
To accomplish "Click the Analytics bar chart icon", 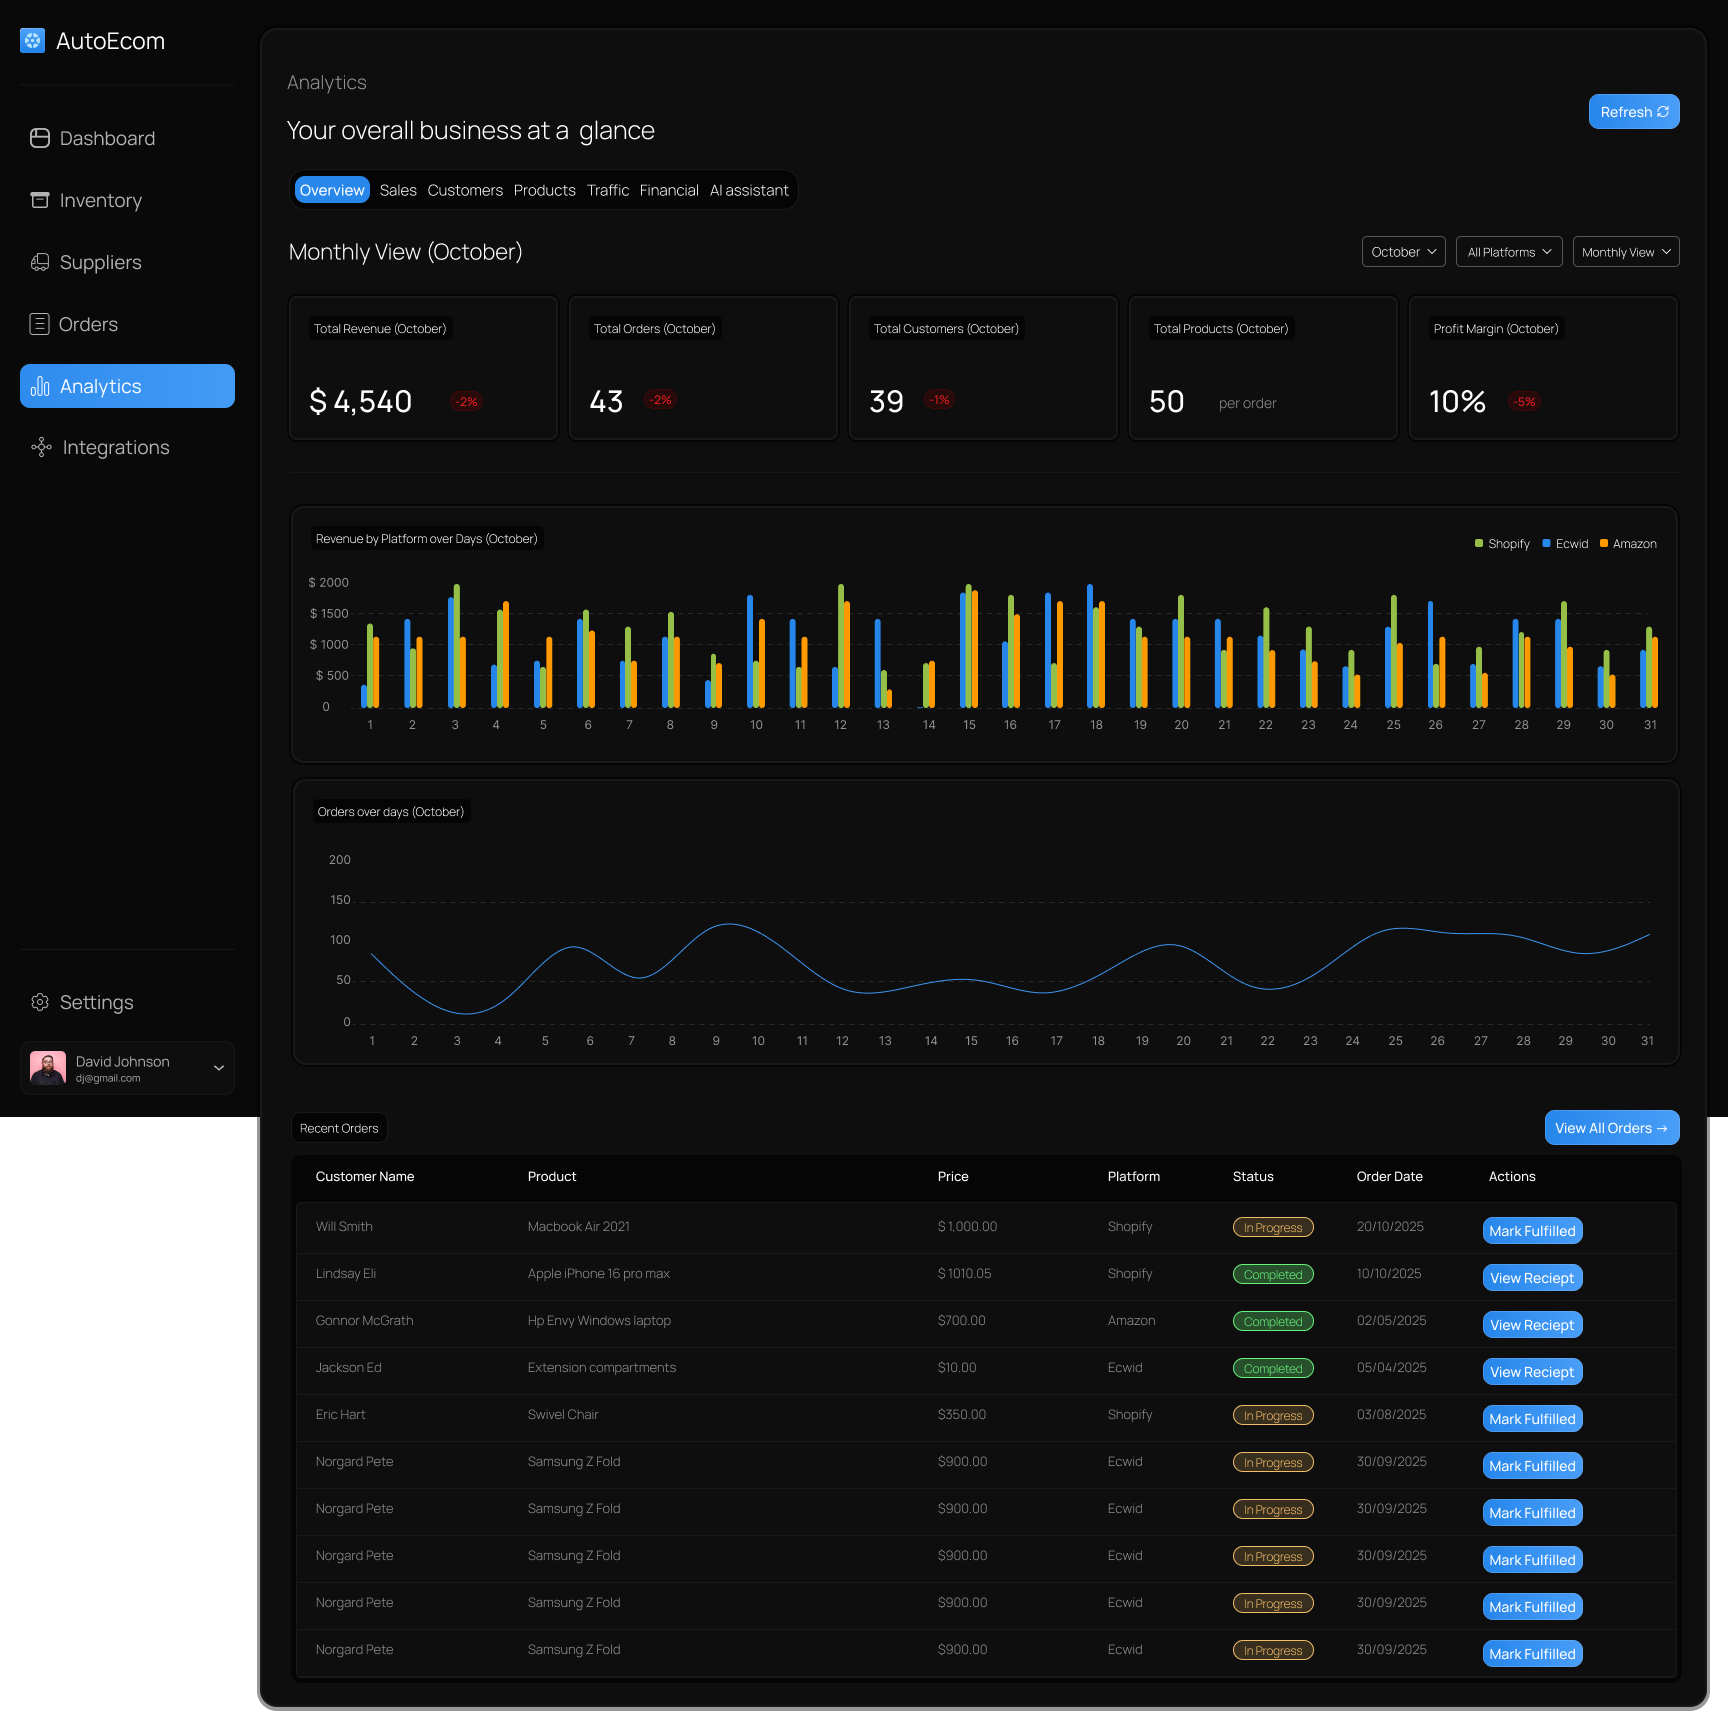I will coord(40,386).
